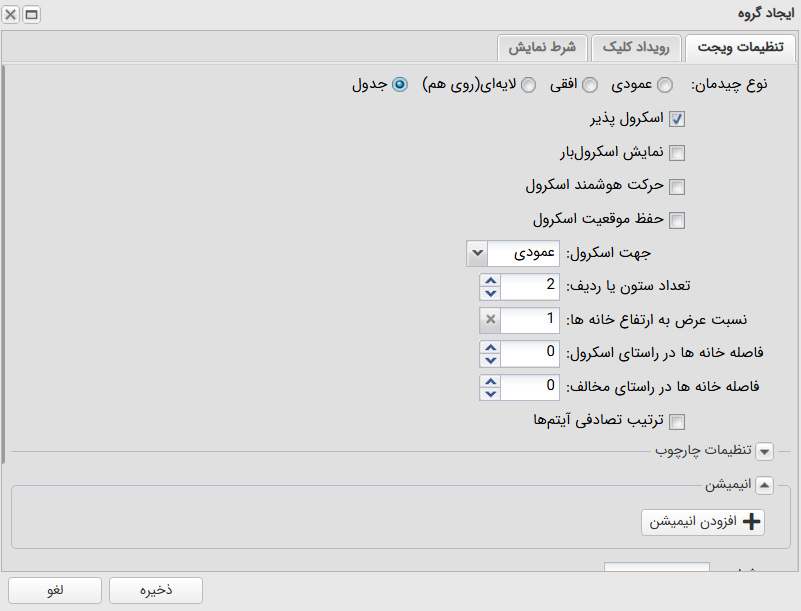Increase فاصله خانه ها در راستای اسکرول

(490, 347)
